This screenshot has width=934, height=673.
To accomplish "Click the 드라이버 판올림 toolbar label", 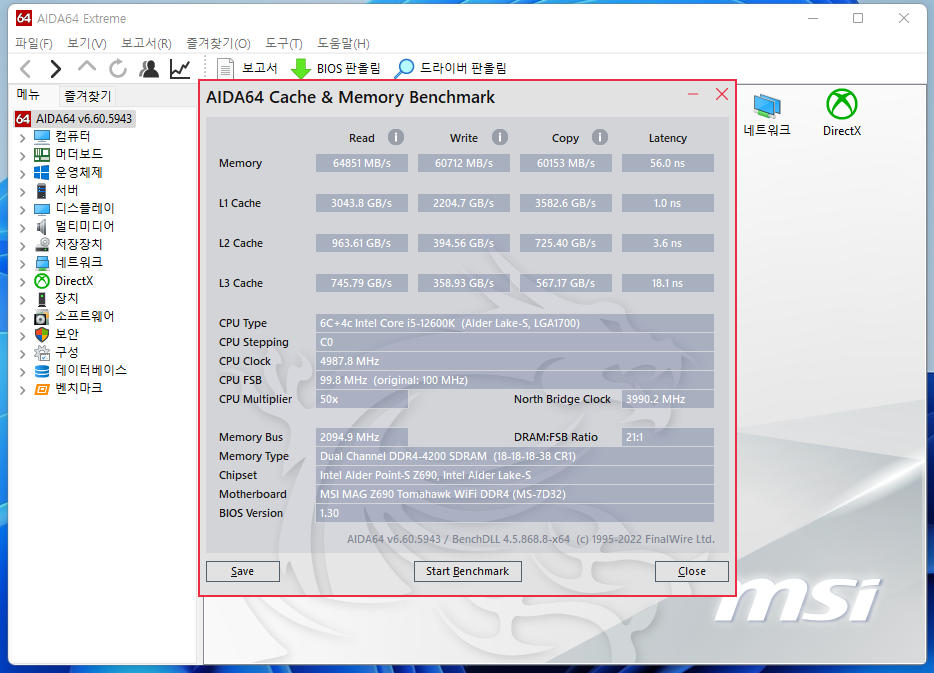I will click(x=463, y=68).
